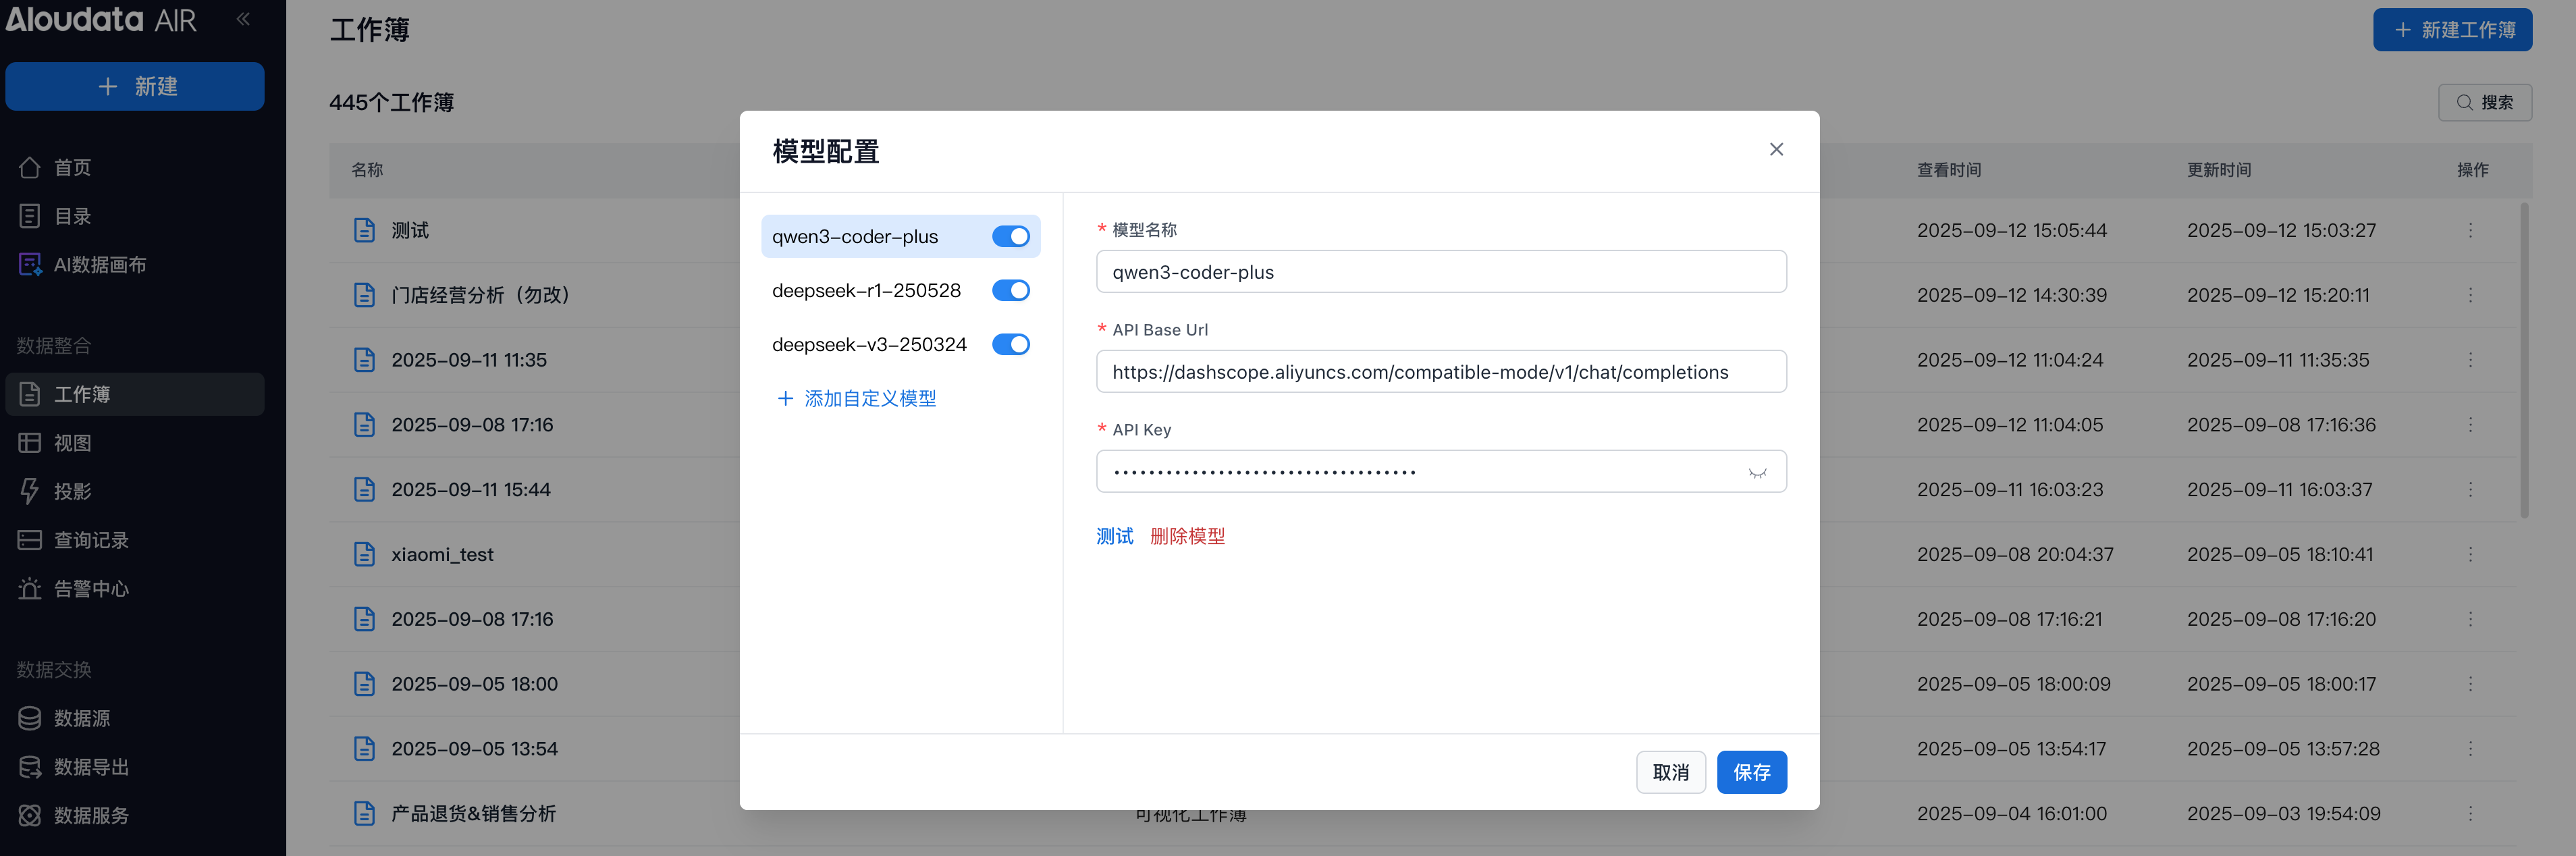
Task: Switch off deepseek-v3-250324 model toggle
Action: [x=1010, y=345]
